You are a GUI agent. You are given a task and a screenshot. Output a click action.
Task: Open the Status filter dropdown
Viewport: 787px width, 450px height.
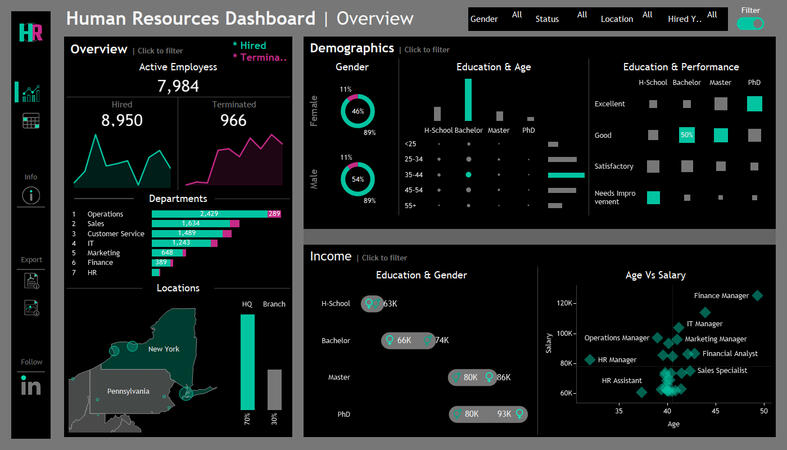pyautogui.click(x=561, y=18)
